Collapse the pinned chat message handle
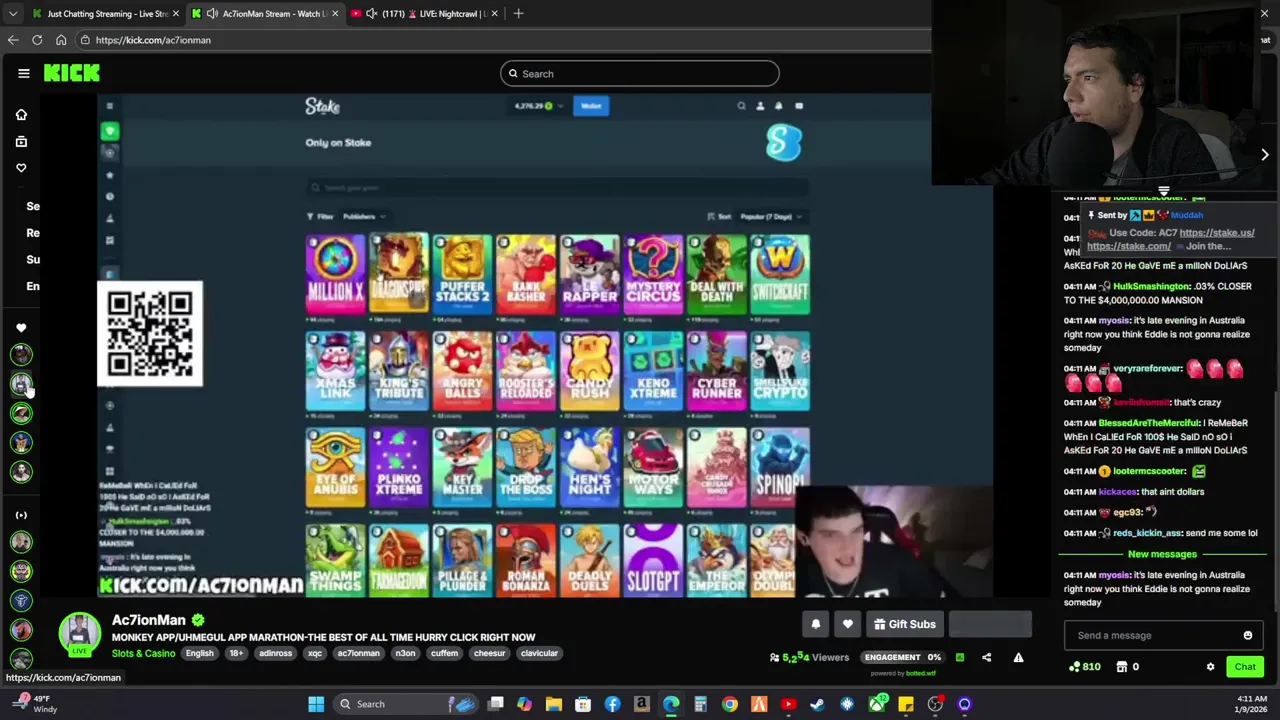The width and height of the screenshot is (1280, 720). pyautogui.click(x=1163, y=191)
